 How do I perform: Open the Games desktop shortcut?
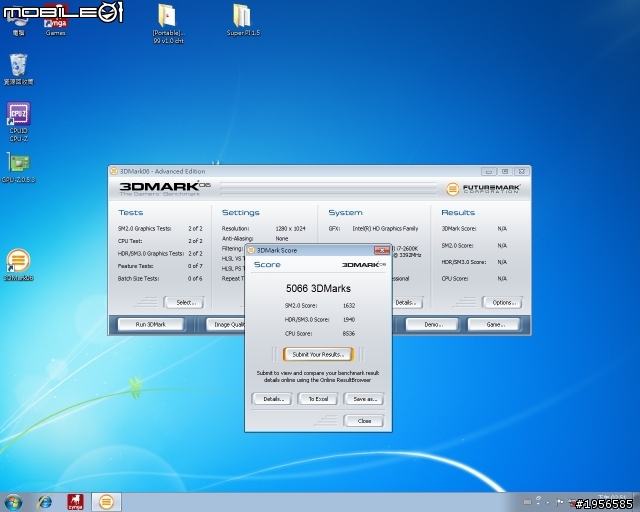(x=56, y=20)
